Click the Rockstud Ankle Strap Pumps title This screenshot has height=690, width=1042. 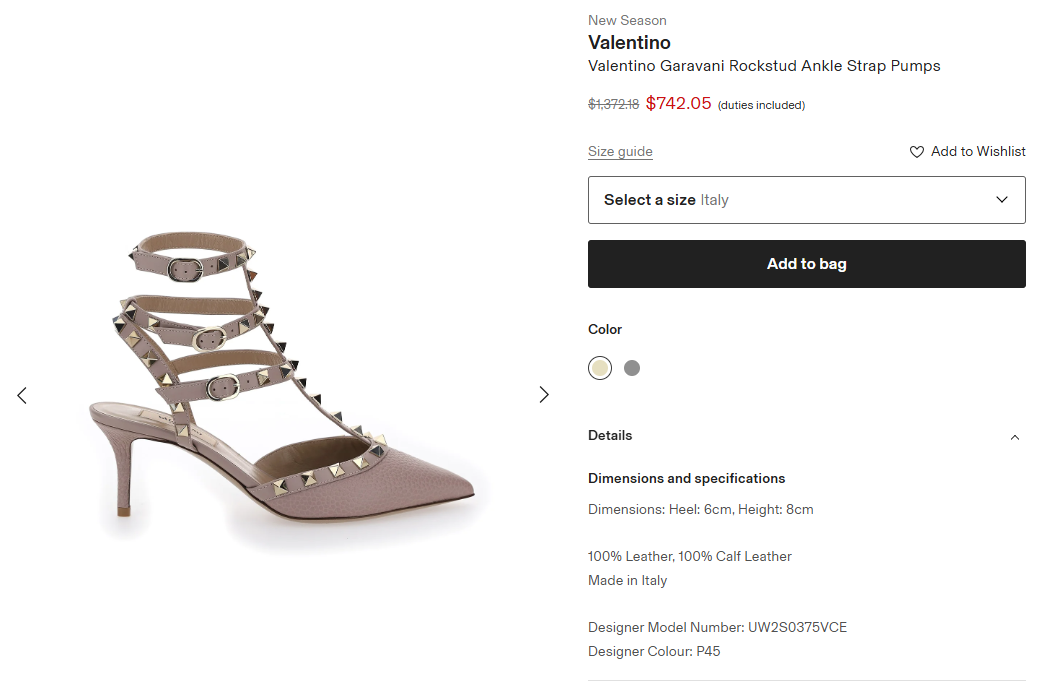coord(764,66)
